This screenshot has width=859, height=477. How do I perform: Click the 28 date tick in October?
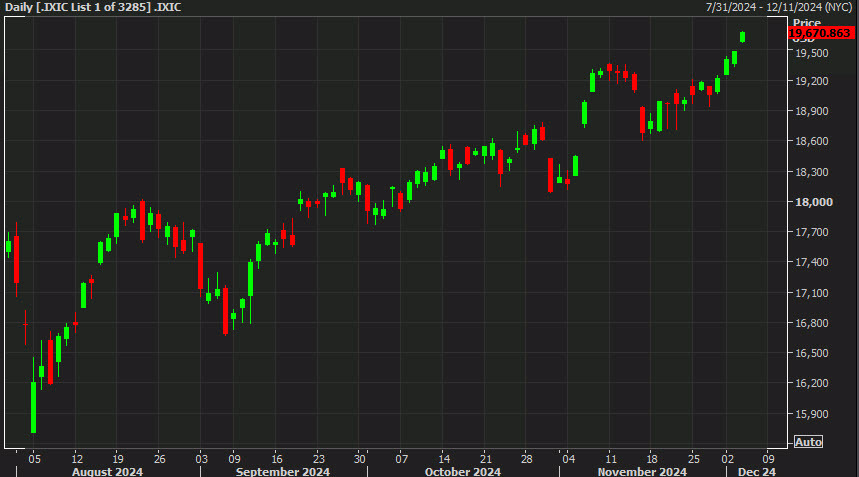(526, 459)
